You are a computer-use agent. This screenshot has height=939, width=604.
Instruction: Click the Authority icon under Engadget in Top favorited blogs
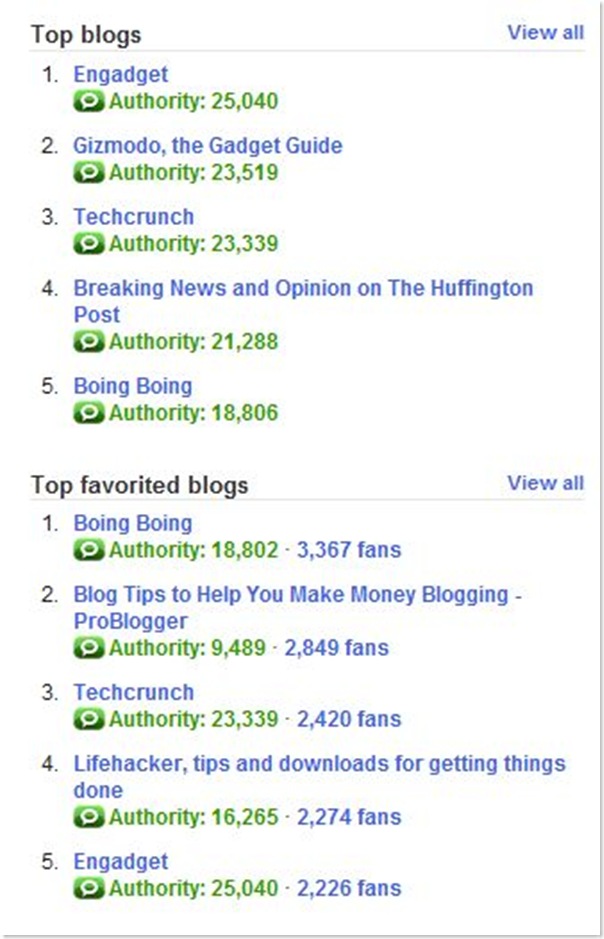click(89, 888)
